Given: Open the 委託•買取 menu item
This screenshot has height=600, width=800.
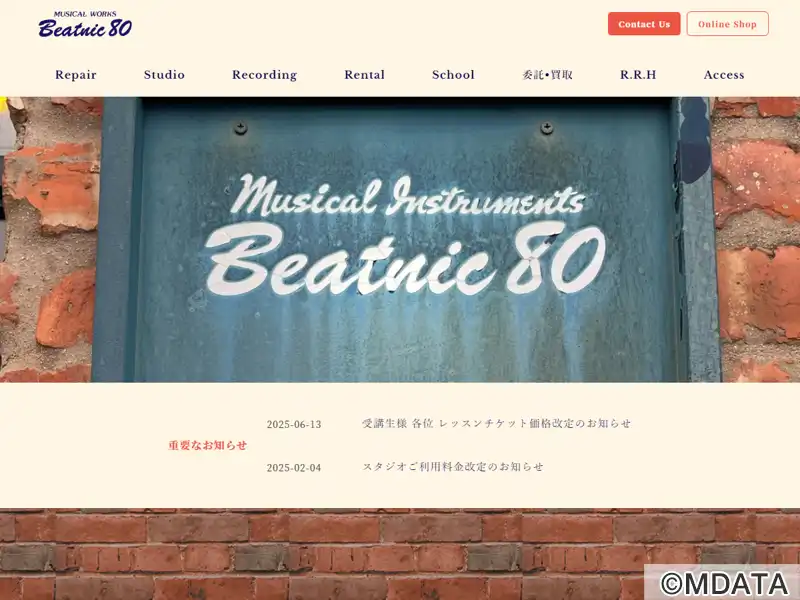Looking at the screenshot, I should 547,75.
